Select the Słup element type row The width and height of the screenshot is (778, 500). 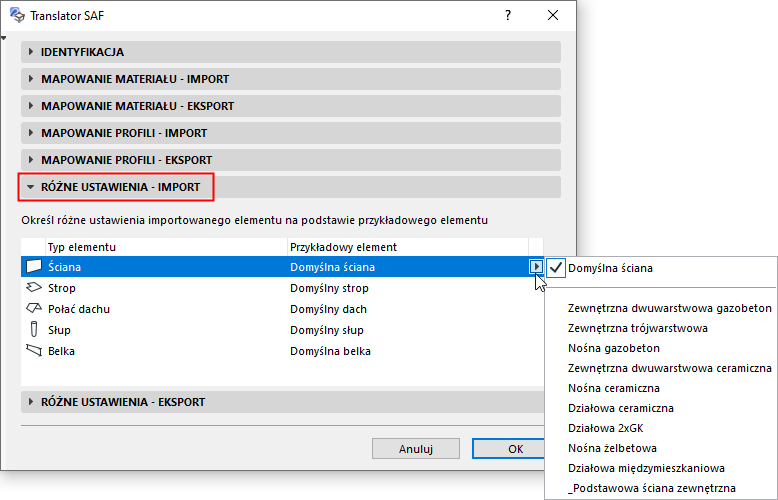click(x=282, y=330)
